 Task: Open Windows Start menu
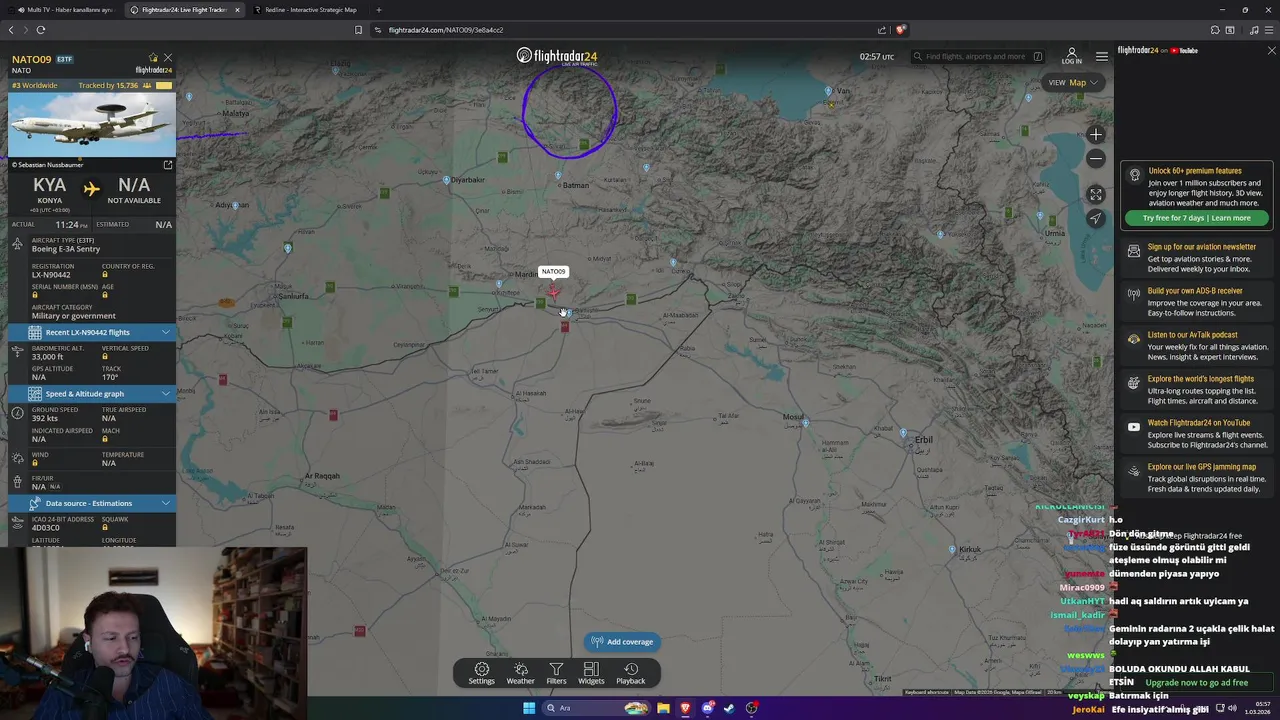click(529, 708)
